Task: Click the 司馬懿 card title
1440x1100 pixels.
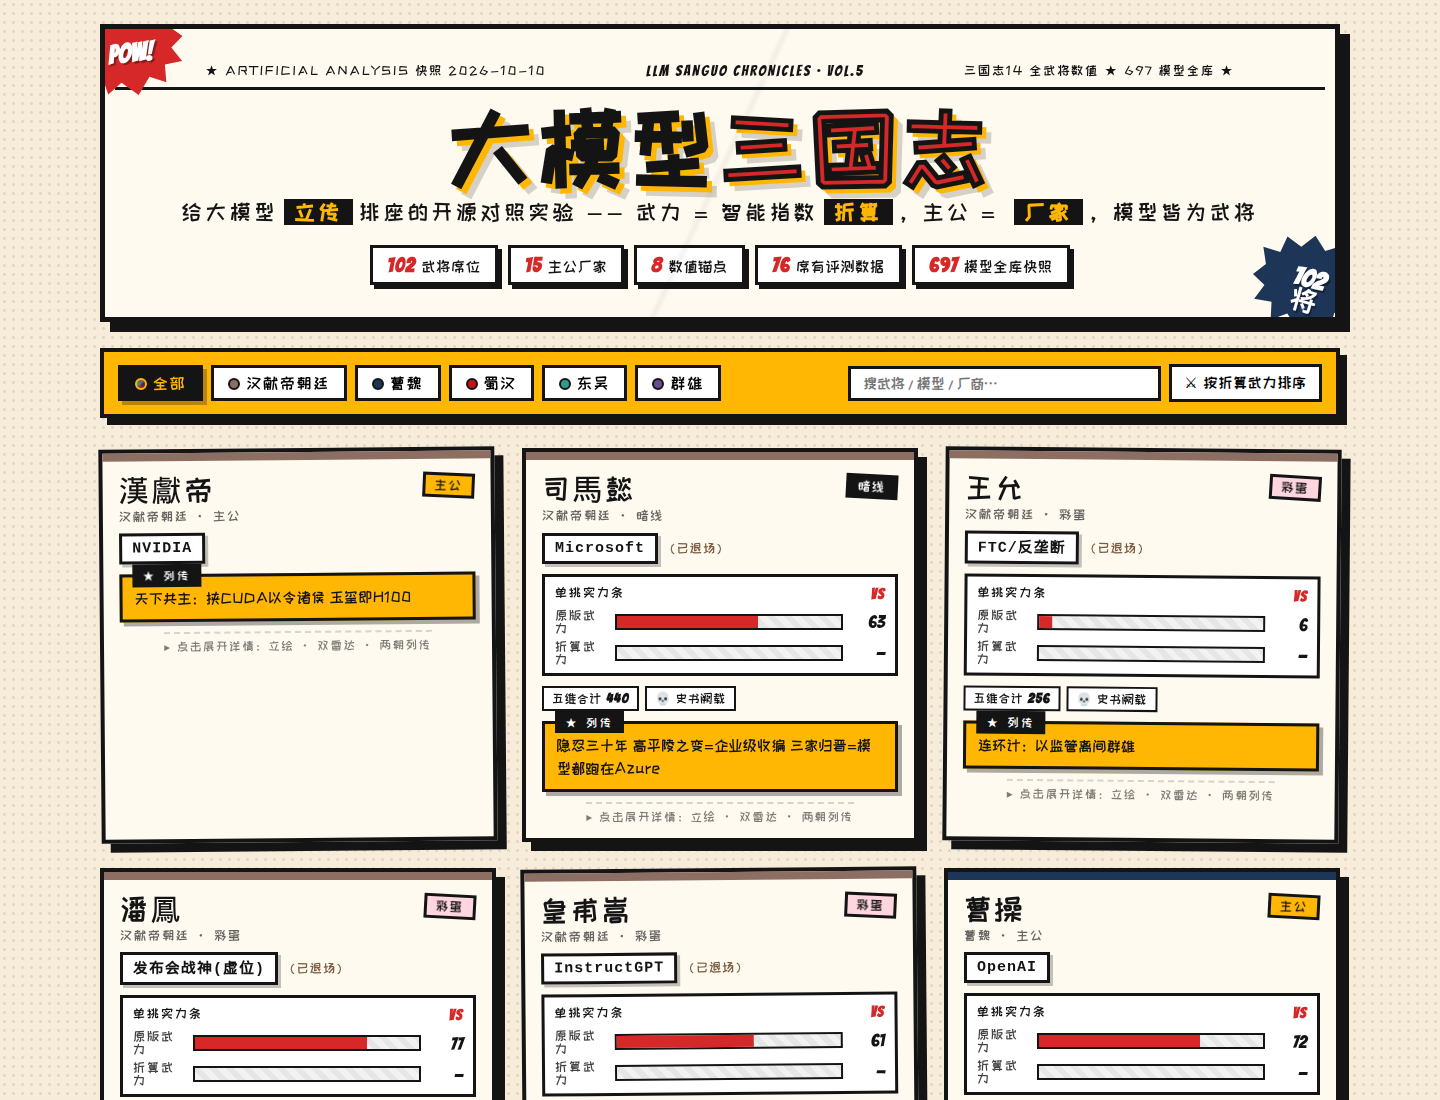Action: [588, 489]
